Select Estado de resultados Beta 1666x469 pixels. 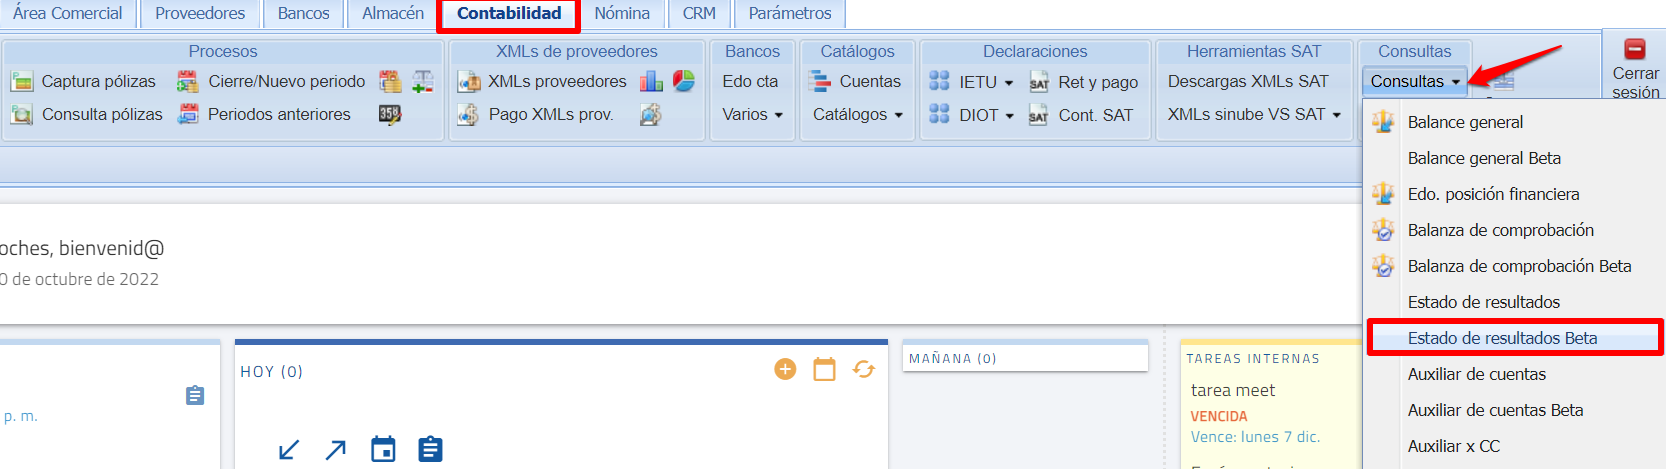click(1514, 338)
